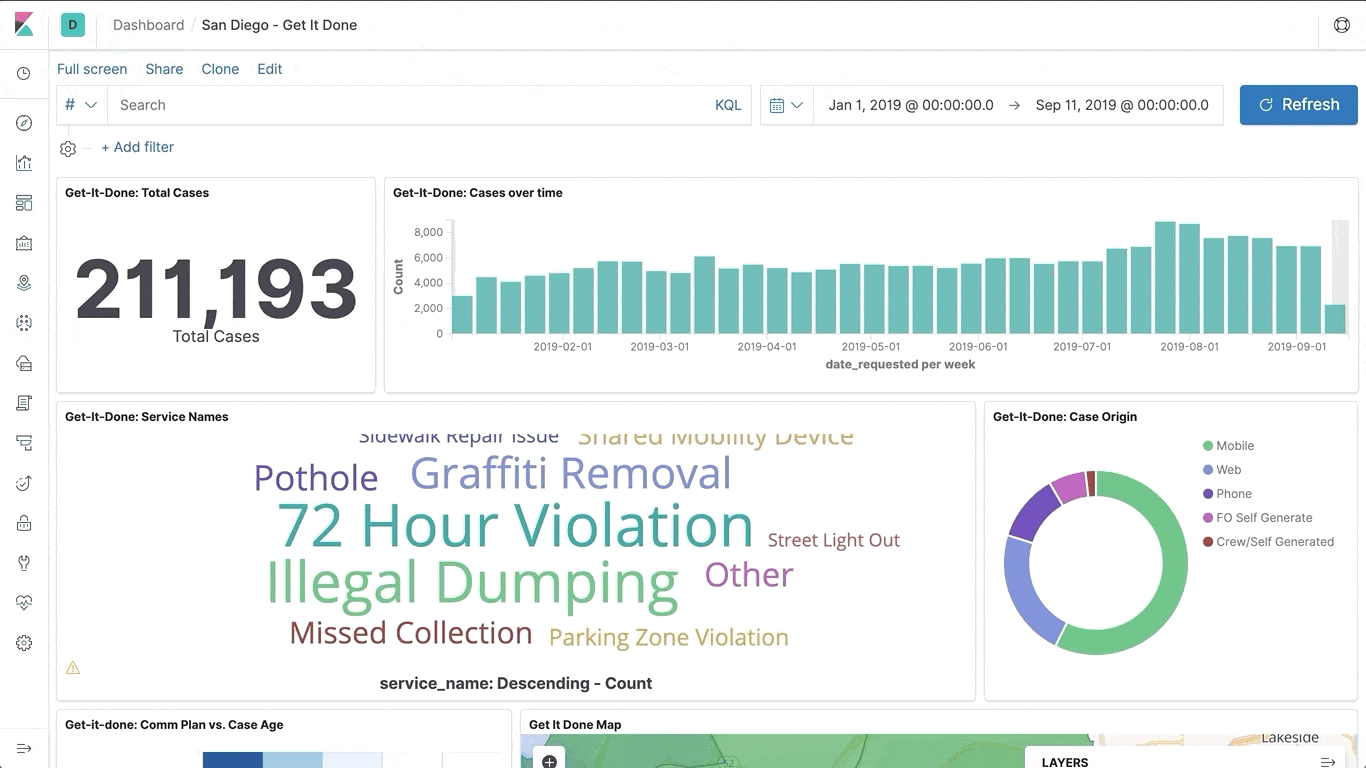1366x768 pixels.
Task: Click the Kibana logo
Action: (x=24, y=25)
